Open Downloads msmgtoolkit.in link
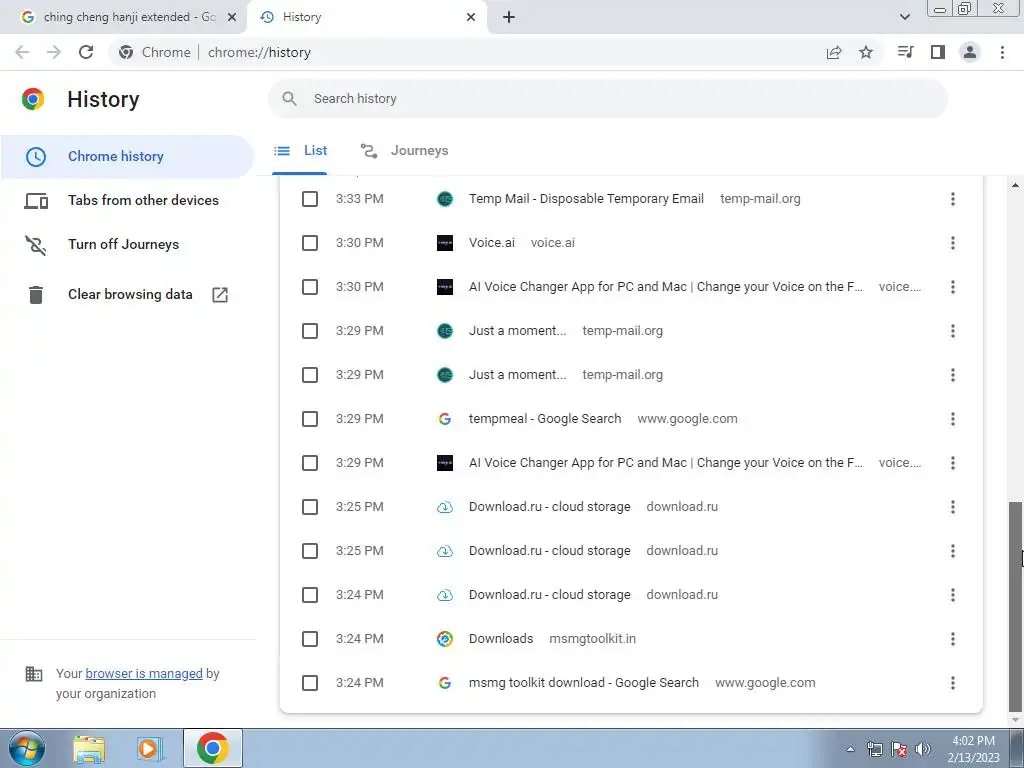Viewport: 1024px width, 768px height. 501,639
